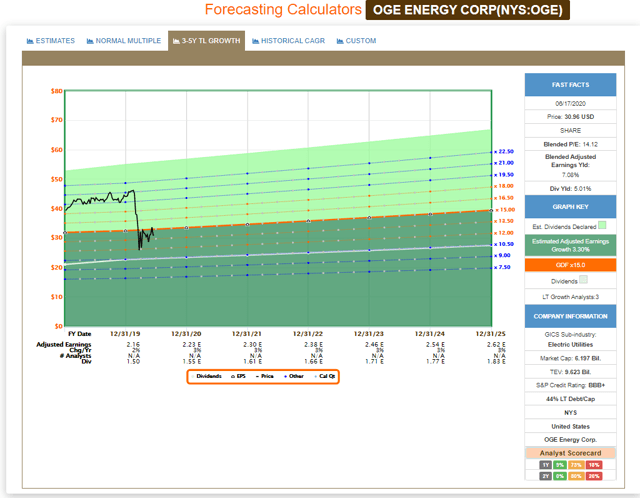Click the OGE ENERGY CORP(NYS:OGE) title badge
This screenshot has width=640, height=498.
pos(468,10)
